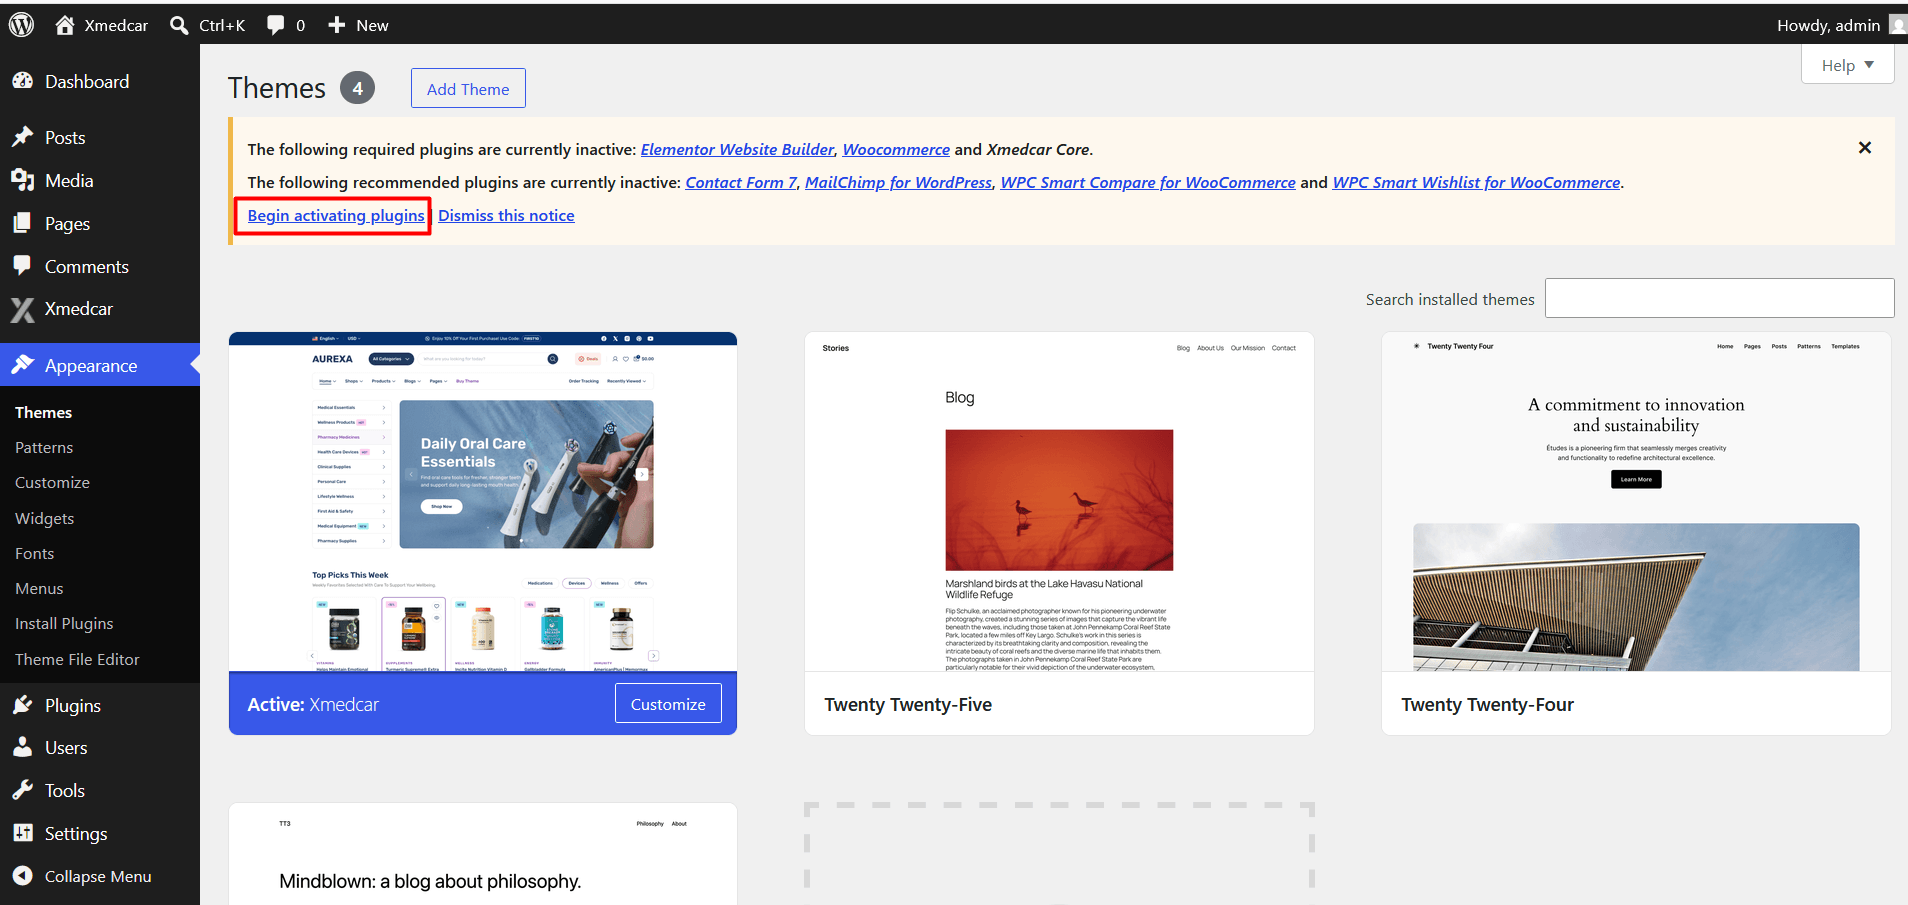Select the Twenty Twenty-Four theme thumbnail
Screen dimensions: 1908x905
point(1636,502)
